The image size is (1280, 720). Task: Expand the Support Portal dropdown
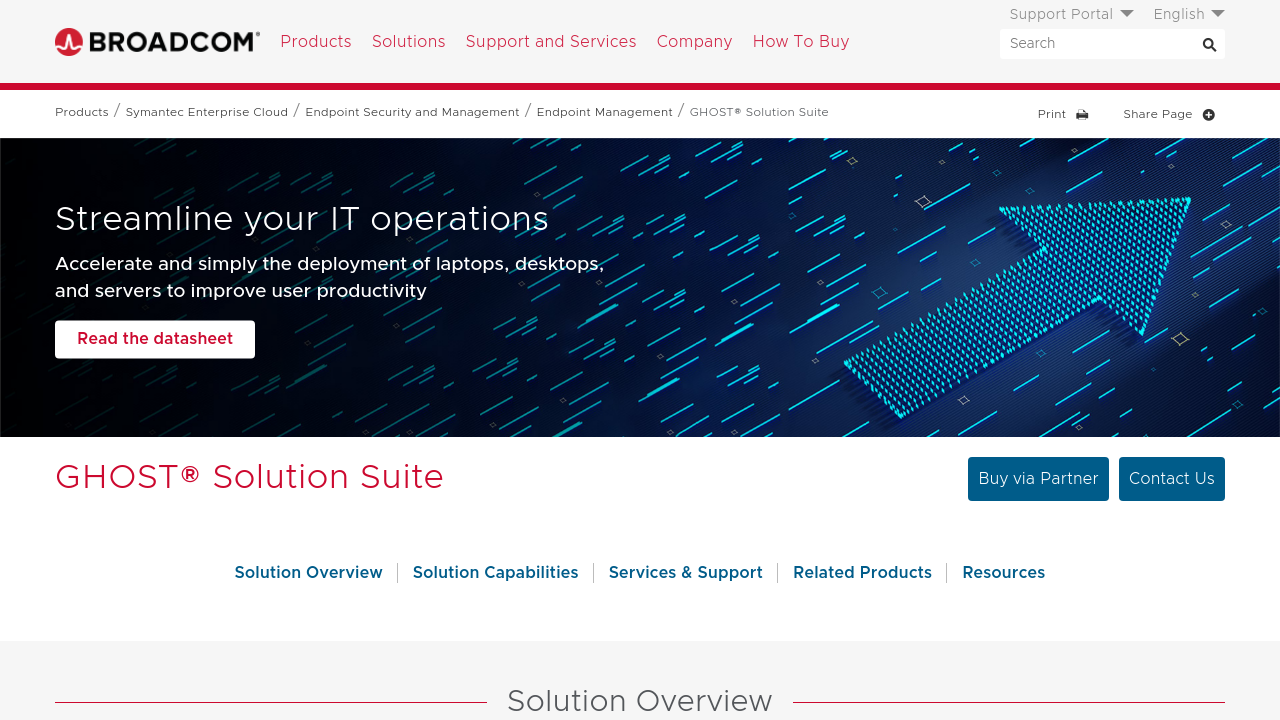pyautogui.click(x=1071, y=14)
